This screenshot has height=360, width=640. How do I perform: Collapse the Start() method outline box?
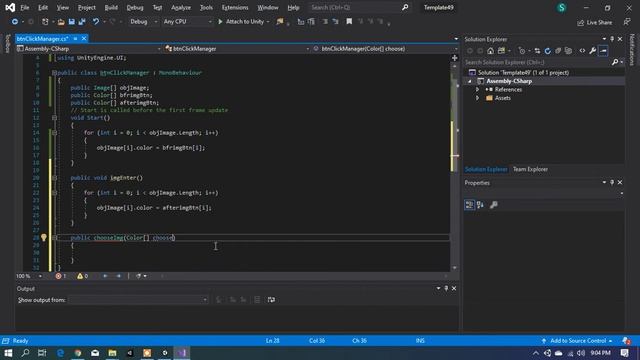54,118
